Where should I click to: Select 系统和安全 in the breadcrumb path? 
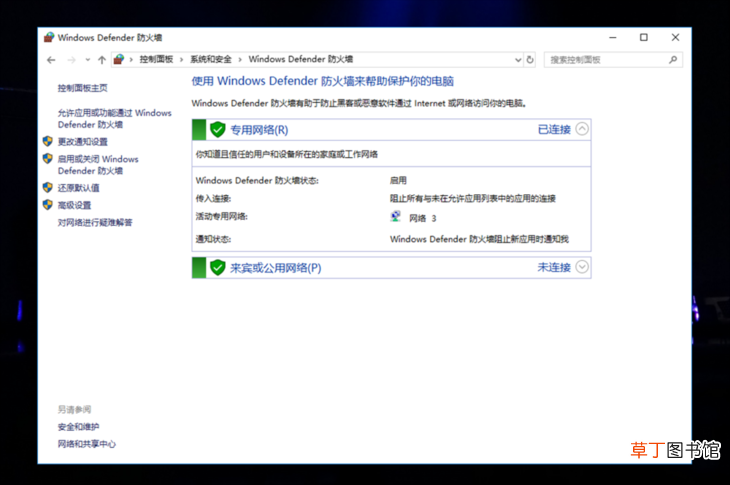pyautogui.click(x=210, y=59)
